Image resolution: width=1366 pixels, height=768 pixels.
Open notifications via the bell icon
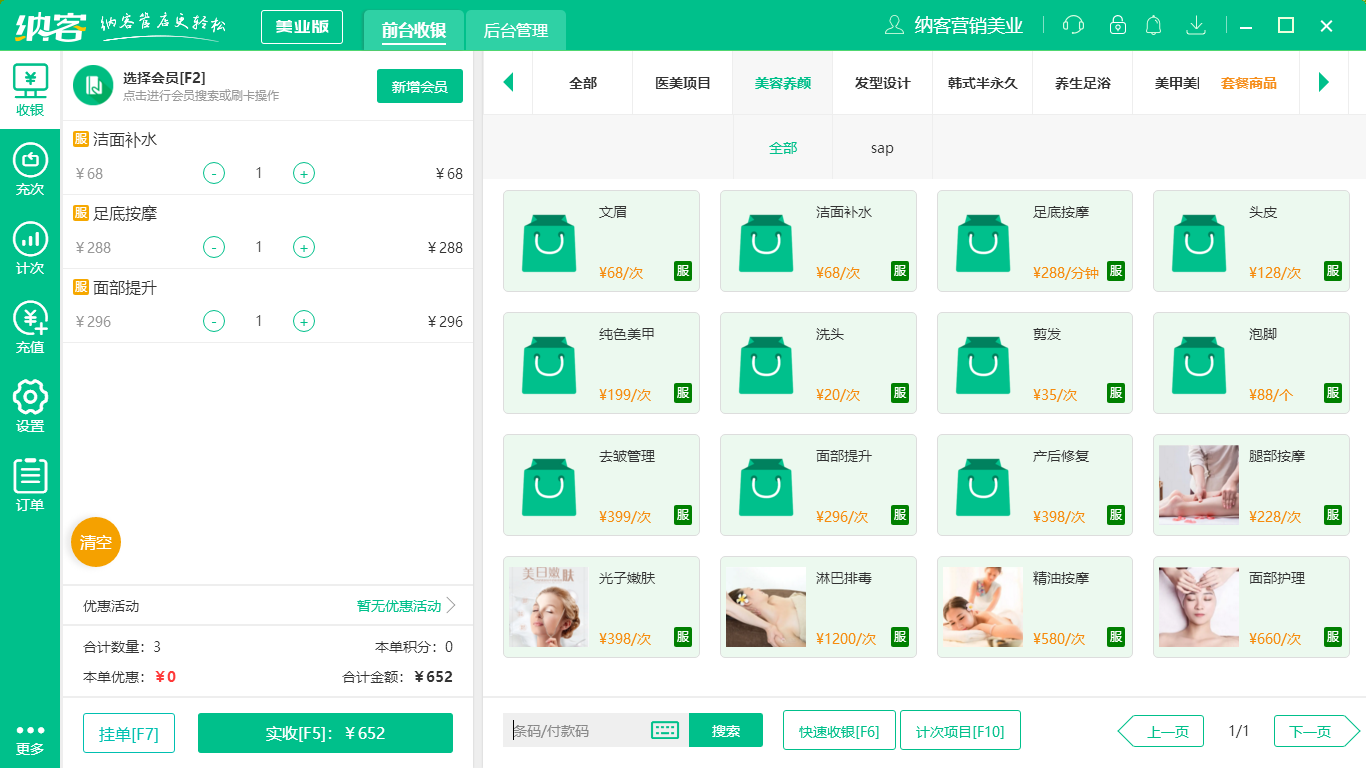pyautogui.click(x=1153, y=24)
